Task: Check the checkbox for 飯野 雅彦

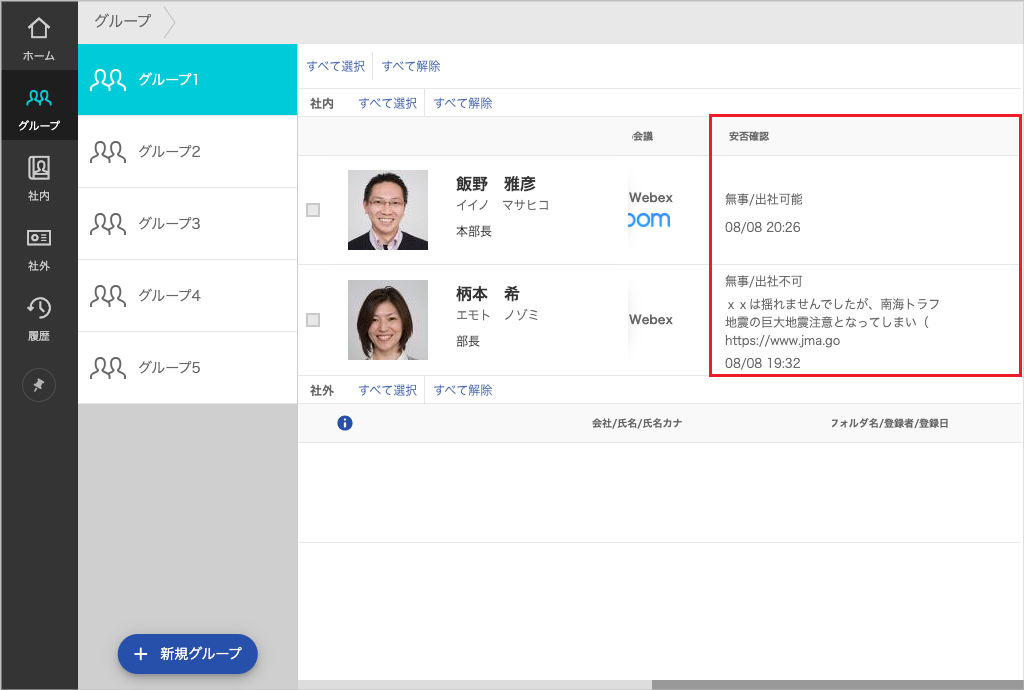Action: coord(313,210)
